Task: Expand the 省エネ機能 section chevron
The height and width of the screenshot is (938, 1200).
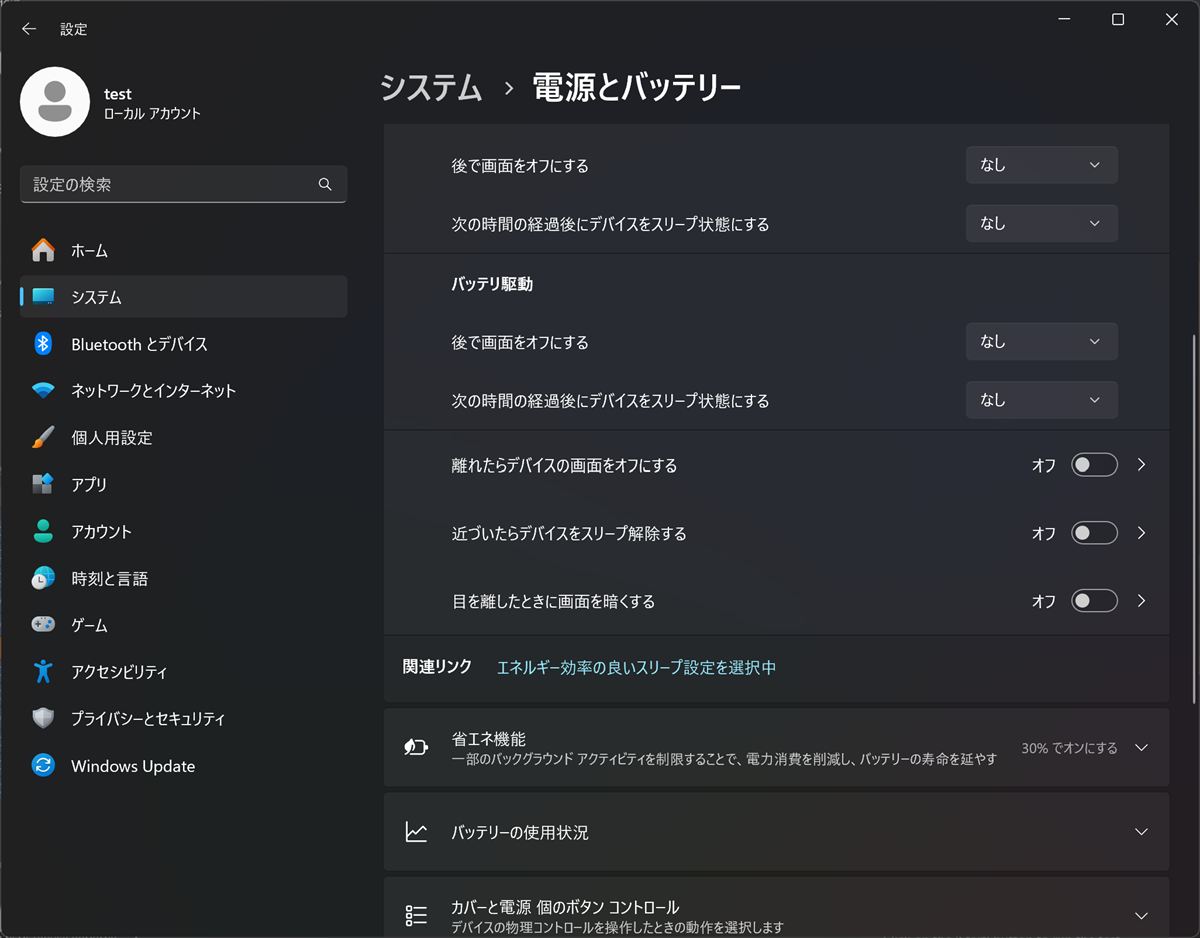Action: click(x=1141, y=748)
